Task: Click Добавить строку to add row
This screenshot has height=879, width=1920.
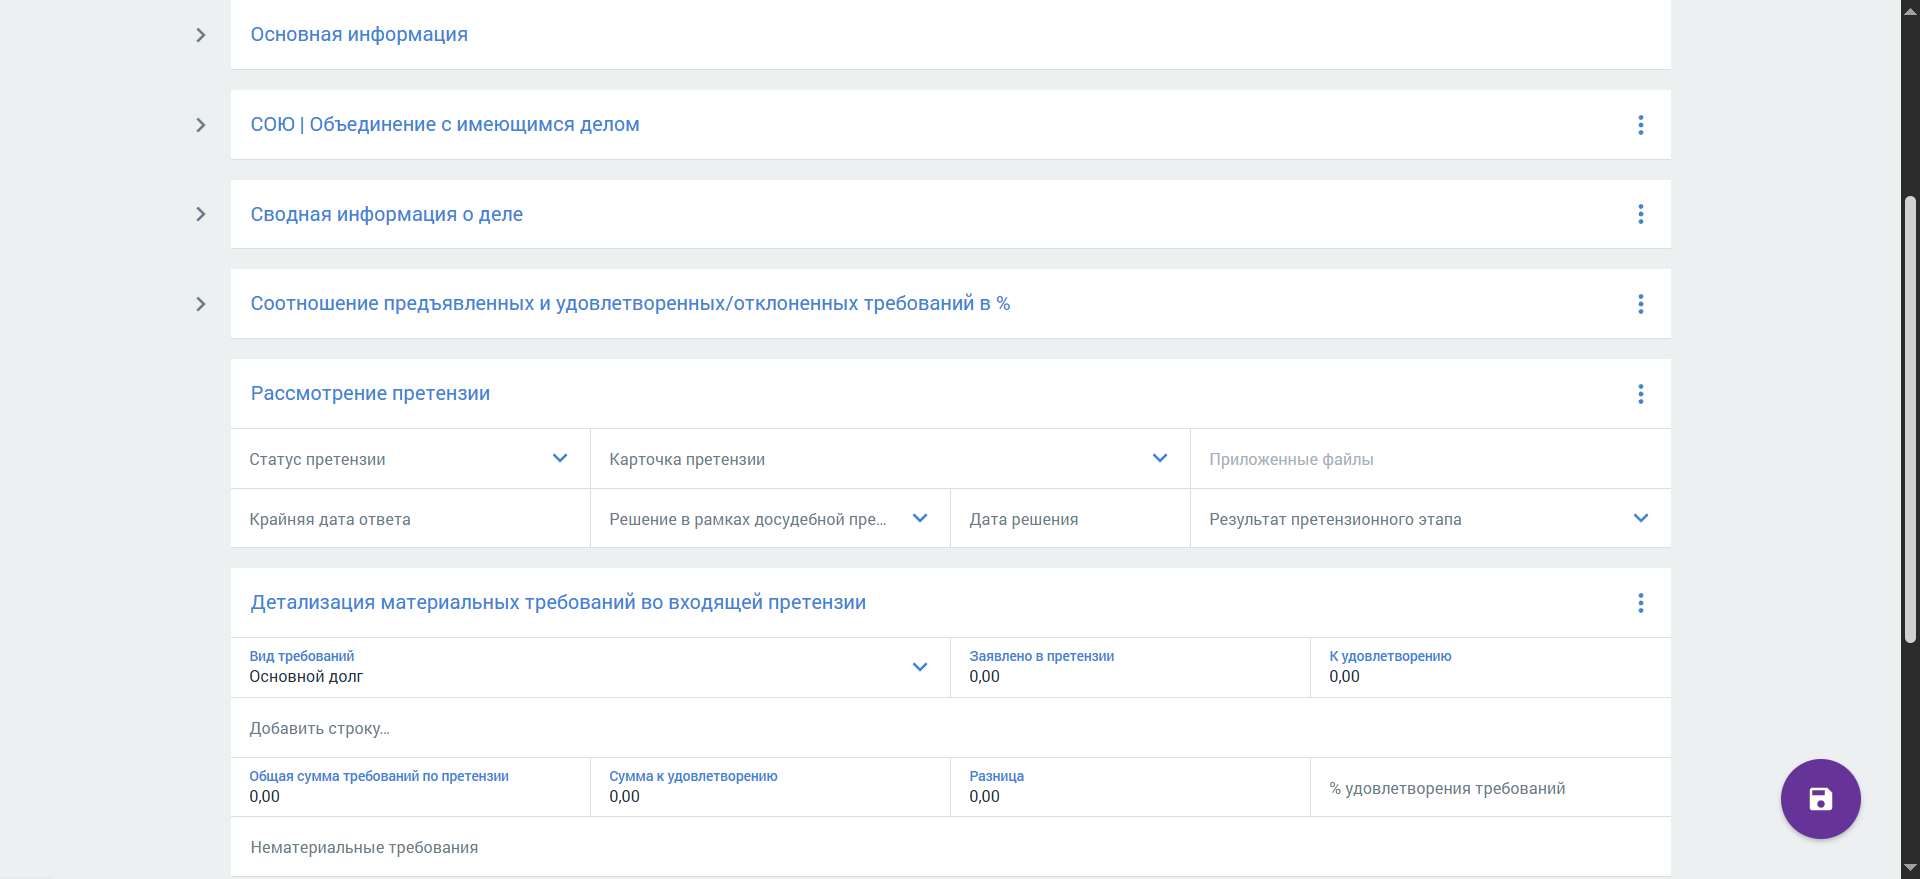Action: tap(320, 729)
